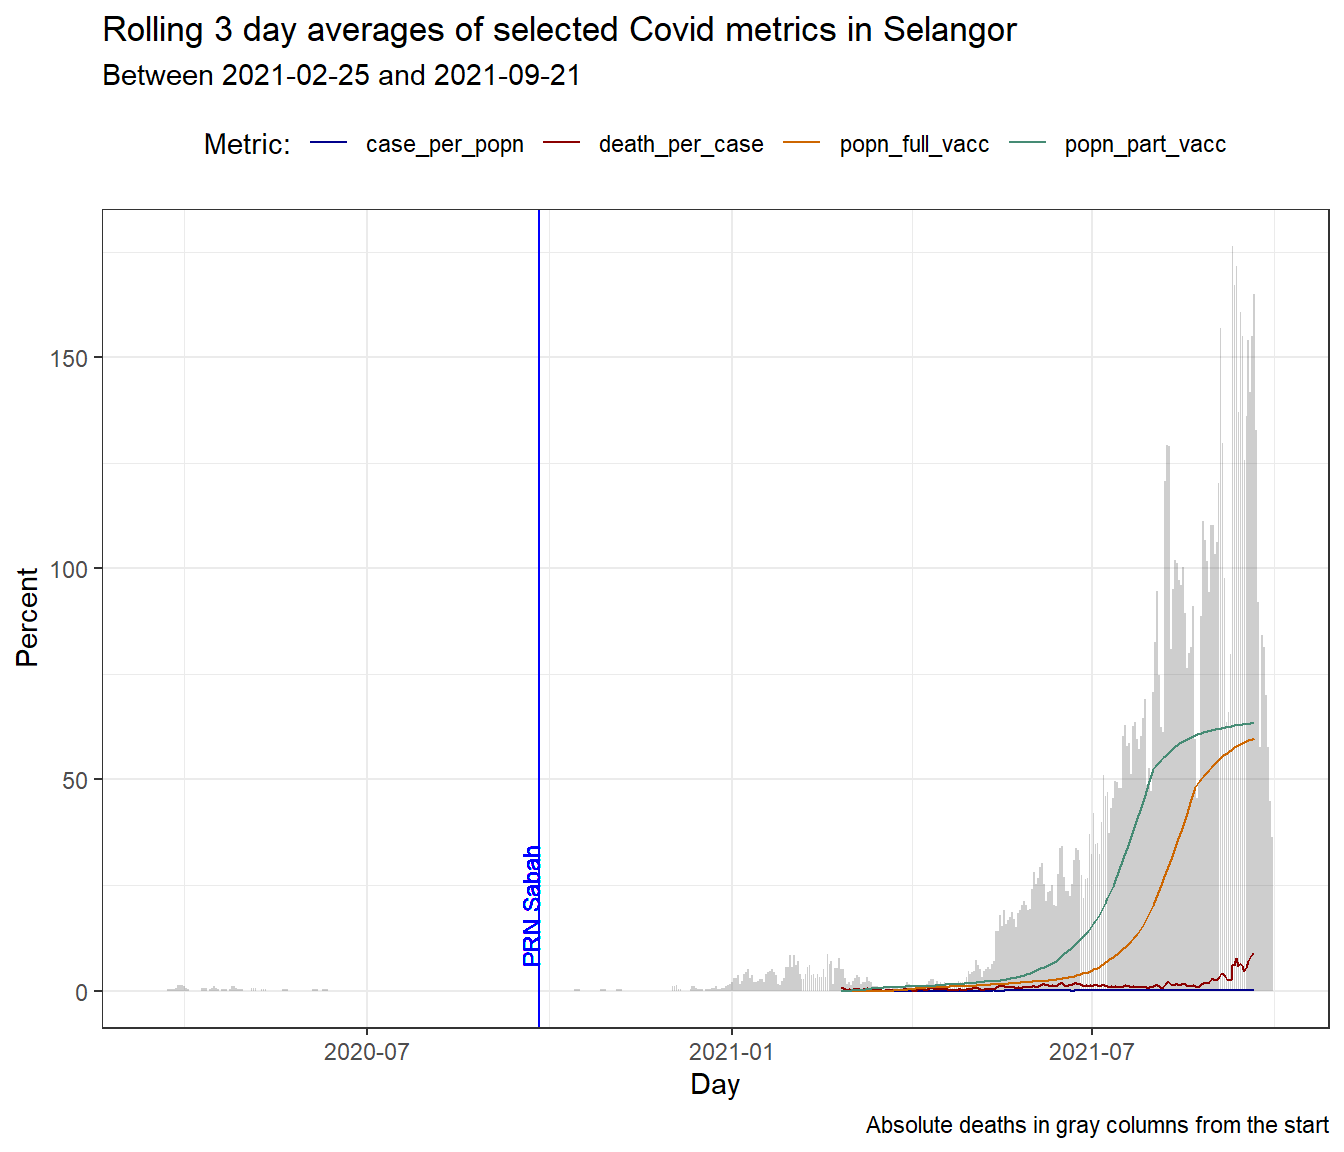
Task: Click the death_per_case legend label
Action: pos(681,144)
